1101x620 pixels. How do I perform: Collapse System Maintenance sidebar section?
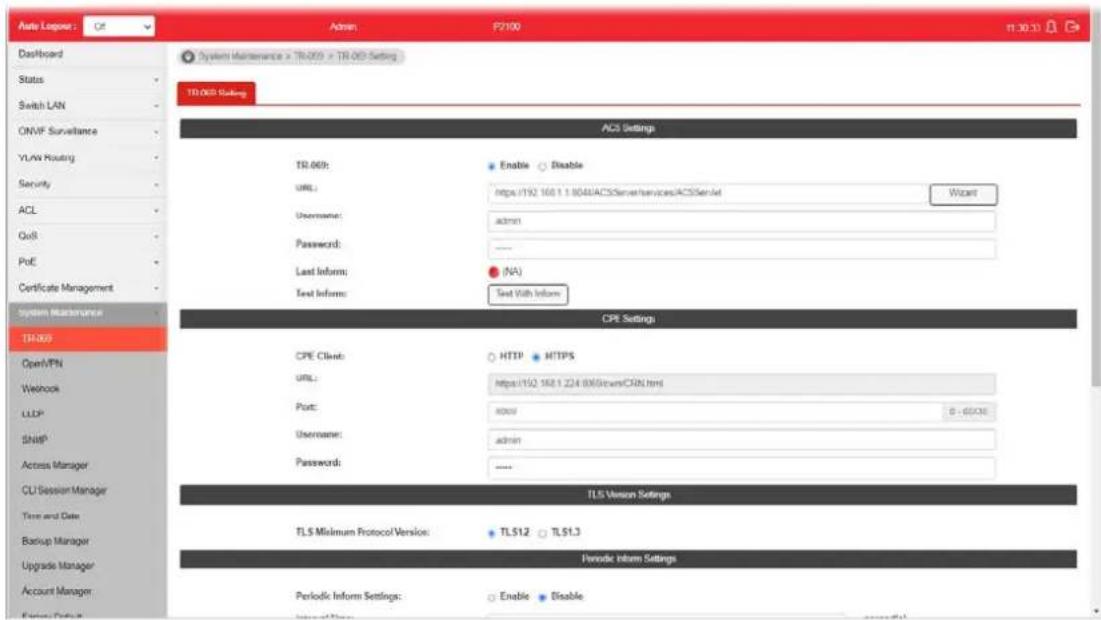(x=88, y=312)
